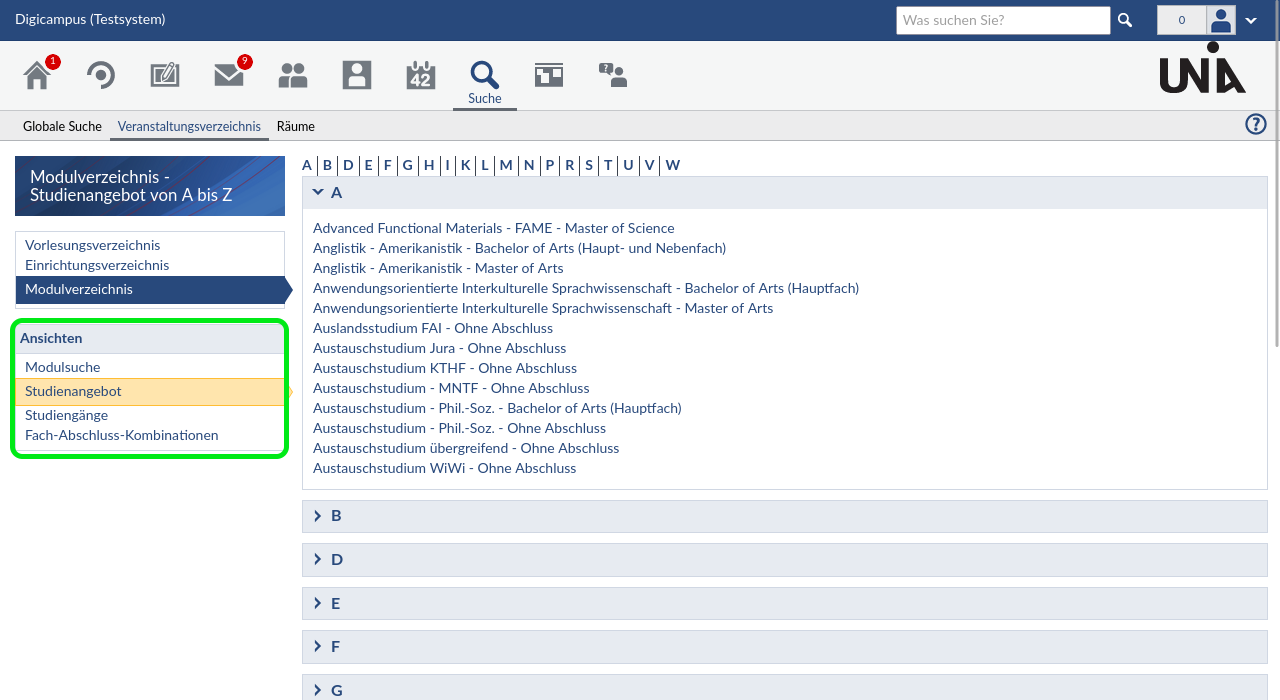Viewport: 1280px width, 700px height.
Task: Open Advanced Functional Materials - FAME link
Action: 493,228
